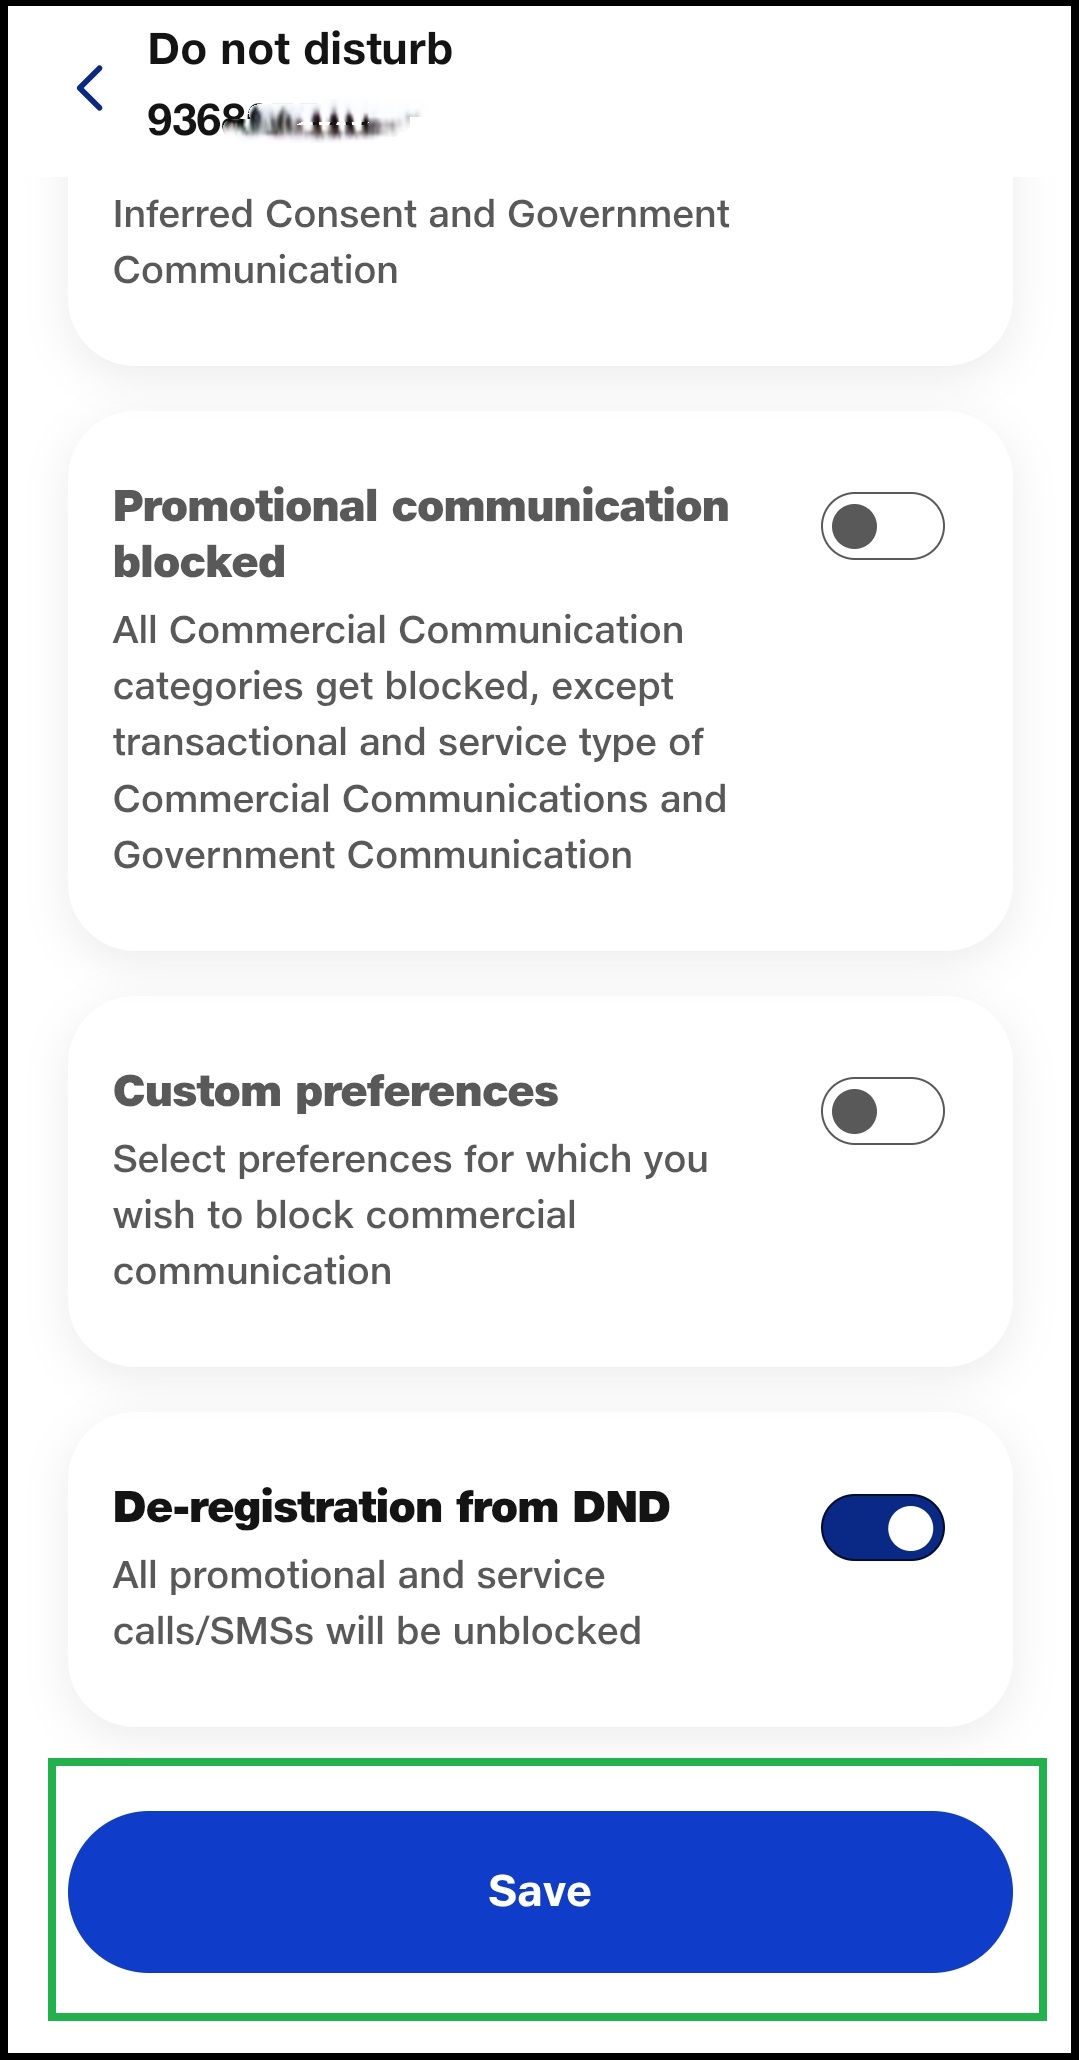This screenshot has height=2060, width=1080.
Task: Tap the "De-registration from DND" heading
Action: click(391, 1507)
